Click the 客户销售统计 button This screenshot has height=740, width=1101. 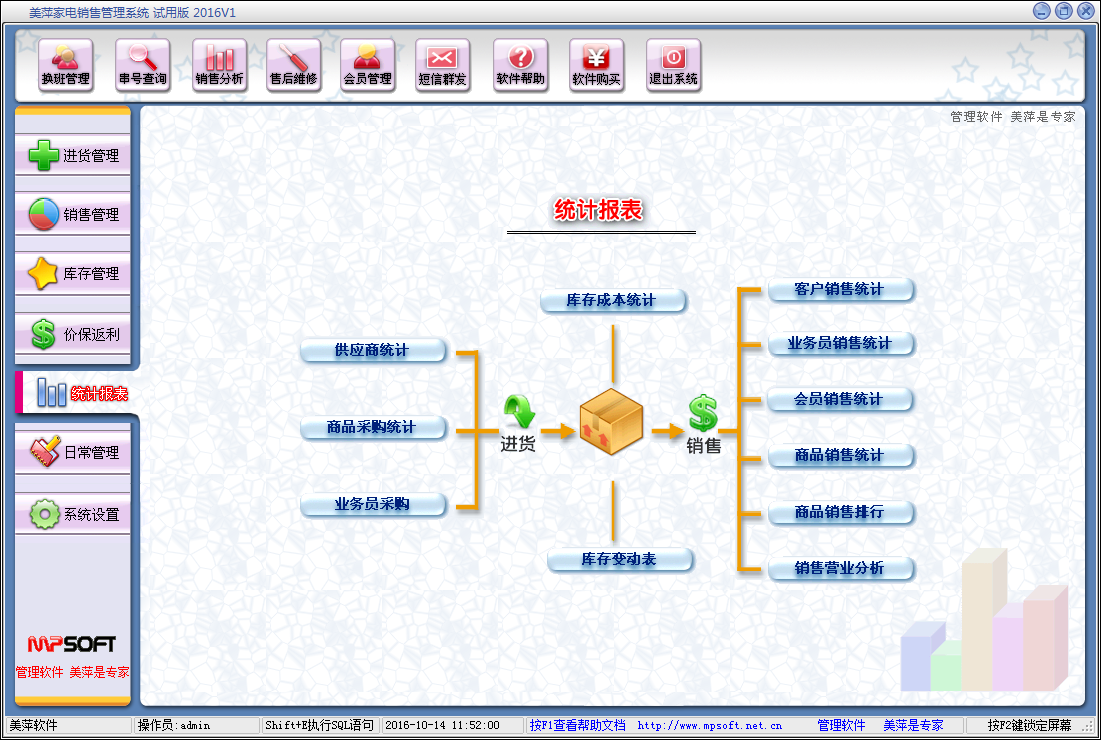click(x=839, y=289)
